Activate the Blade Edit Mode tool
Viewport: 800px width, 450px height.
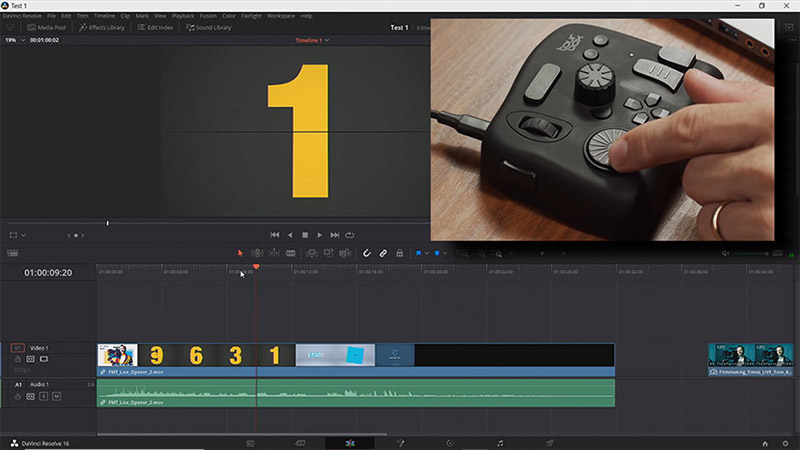click(291, 253)
